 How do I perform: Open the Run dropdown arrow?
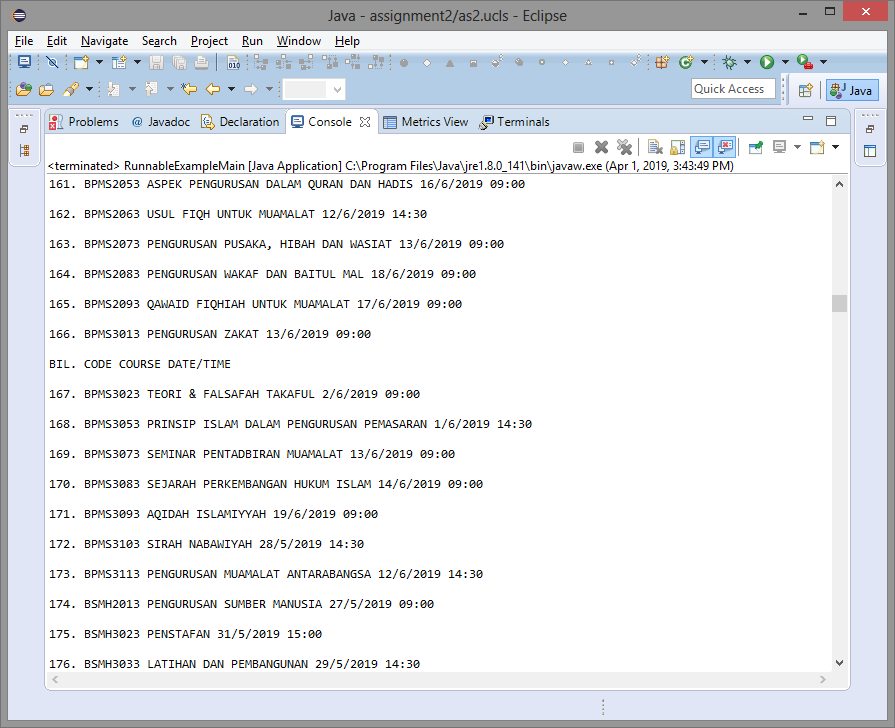pyautogui.click(x=785, y=62)
